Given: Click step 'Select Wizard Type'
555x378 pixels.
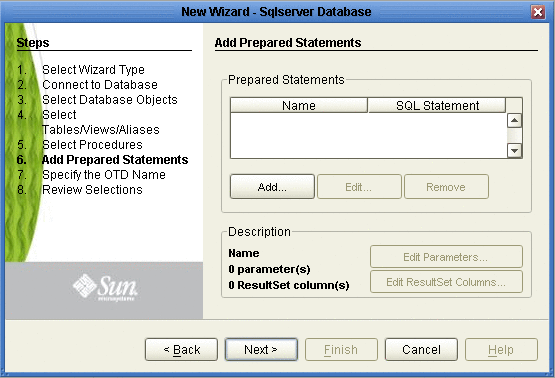Looking at the screenshot, I should (x=93, y=70).
